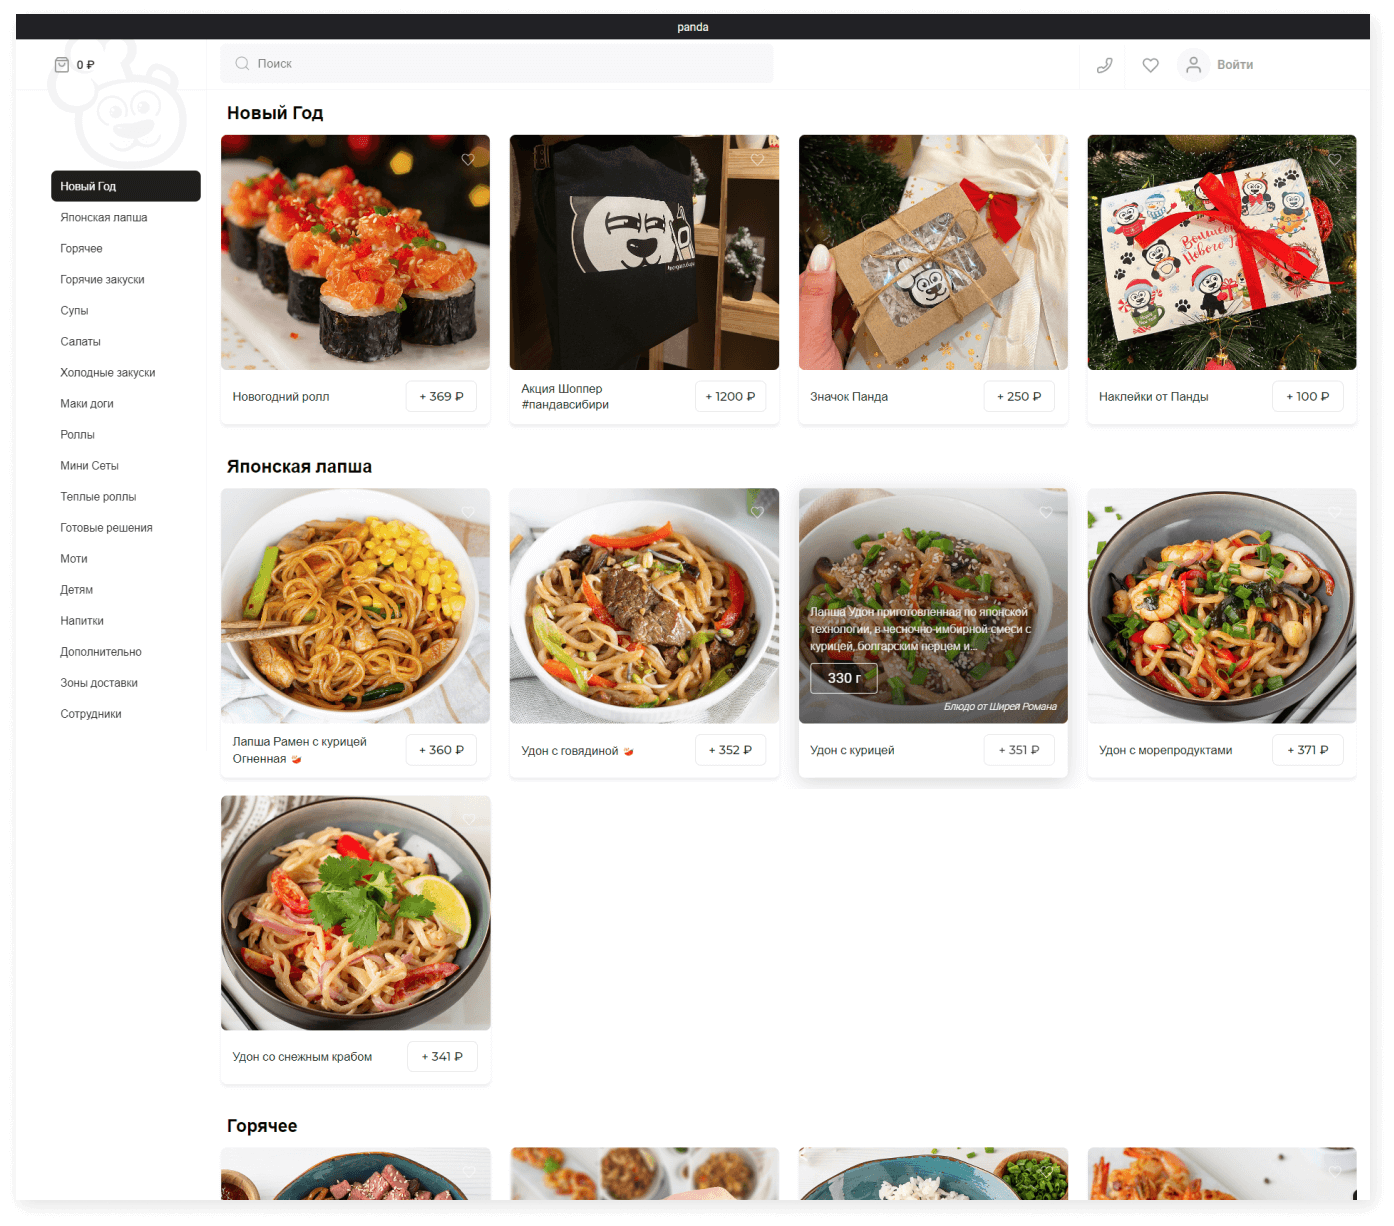Favorite the Новогодний ролл with heart
The height and width of the screenshot is (1226, 1394).
pos(467,160)
